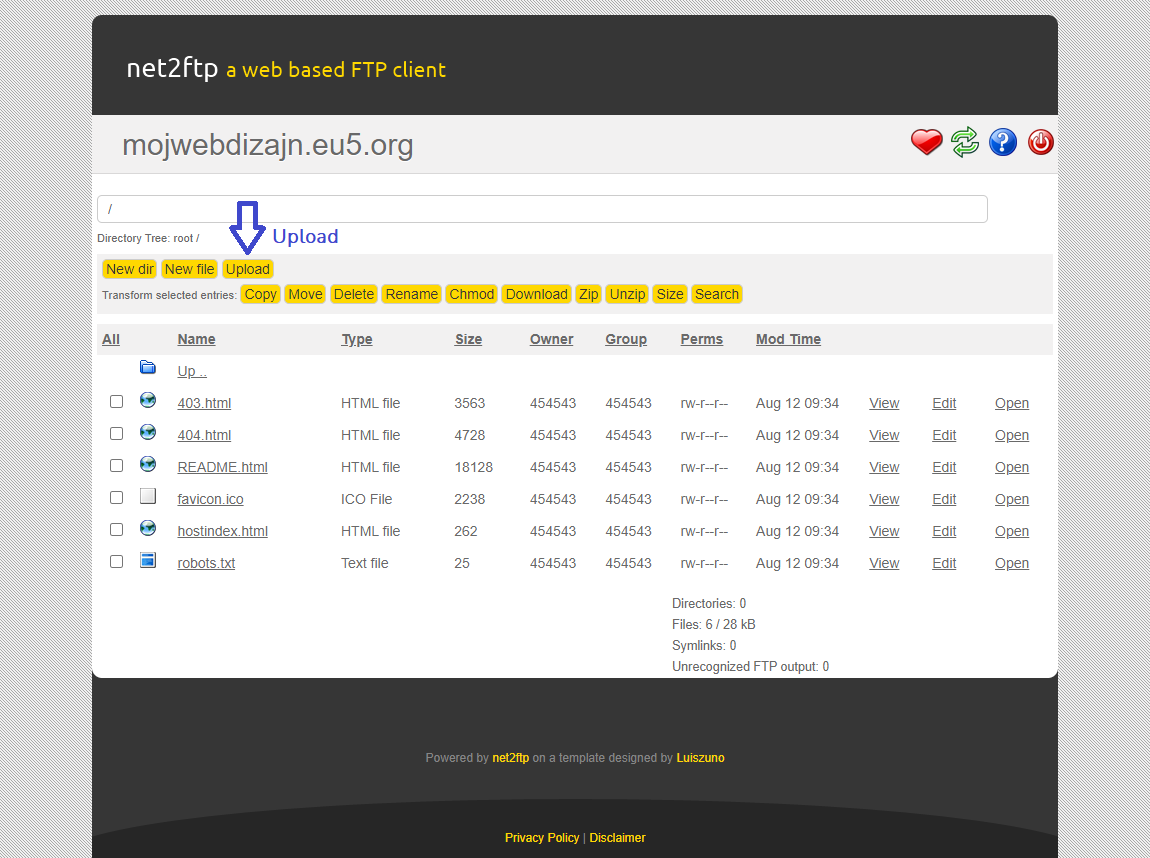The width and height of the screenshot is (1150, 858).
Task: Click the Delete button
Action: 354,294
